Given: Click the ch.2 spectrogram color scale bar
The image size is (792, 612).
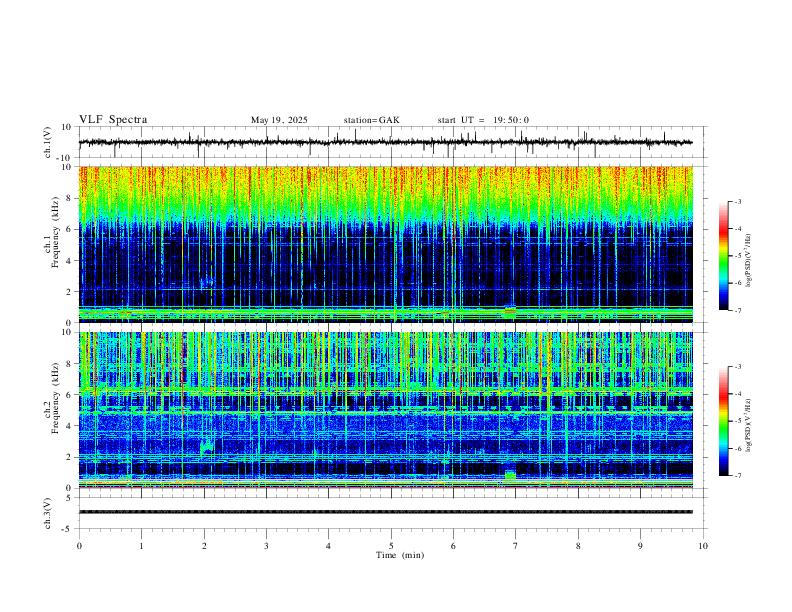Looking at the screenshot, I should (x=723, y=421).
